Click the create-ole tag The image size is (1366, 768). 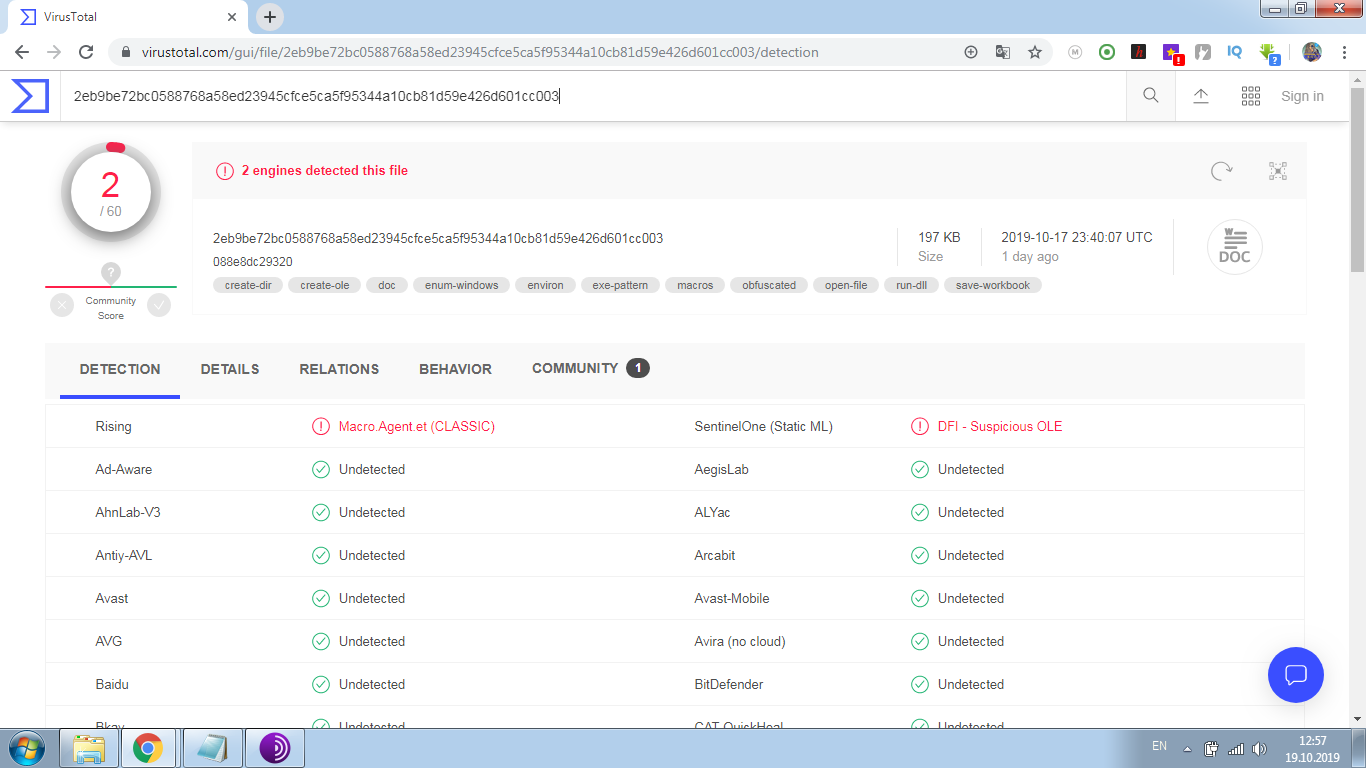[325, 285]
